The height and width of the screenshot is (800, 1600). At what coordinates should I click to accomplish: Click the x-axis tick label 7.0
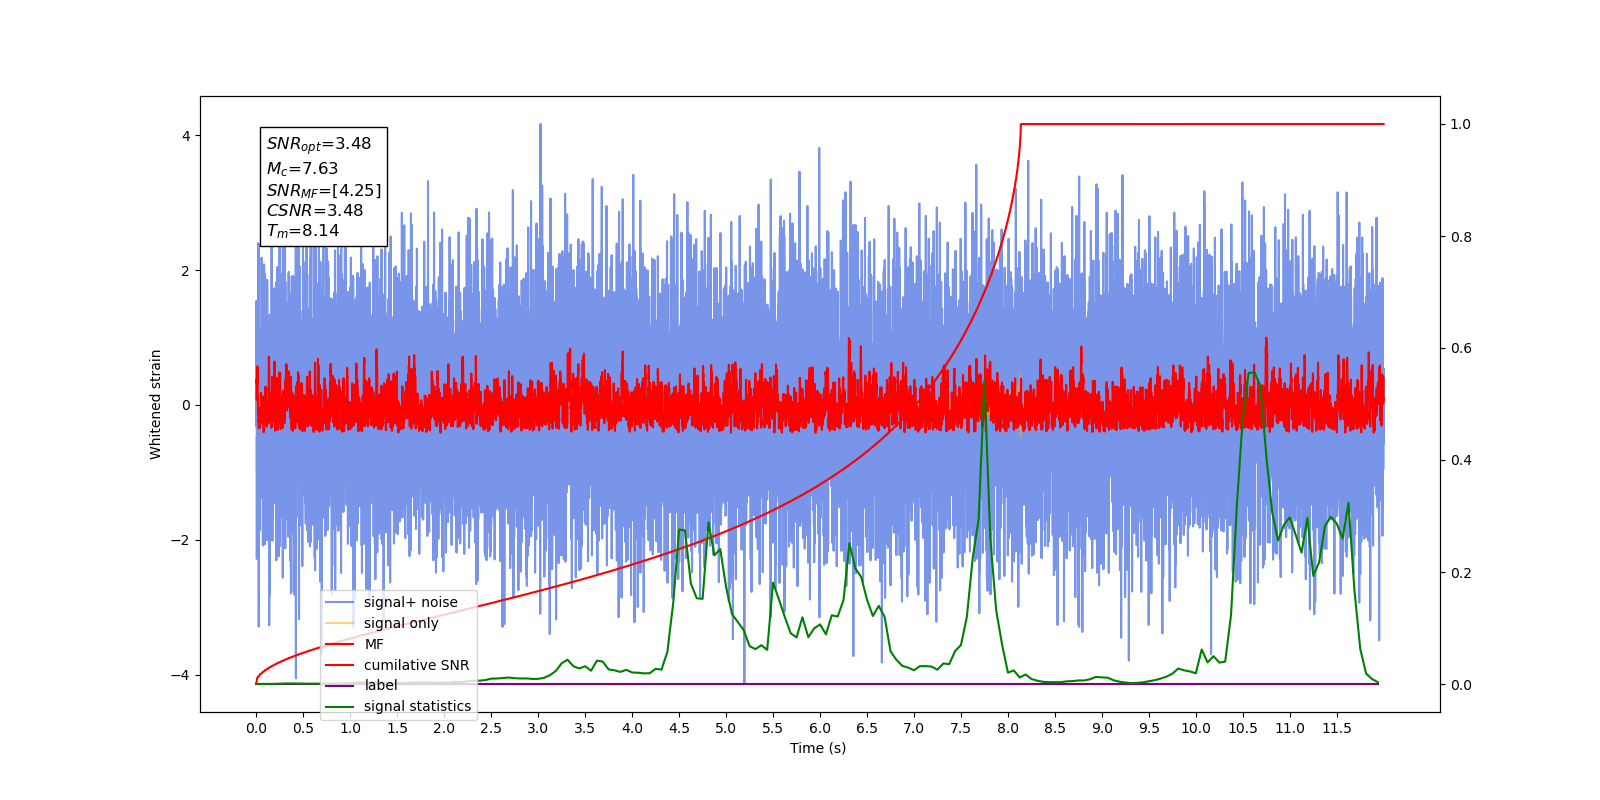coord(914,728)
